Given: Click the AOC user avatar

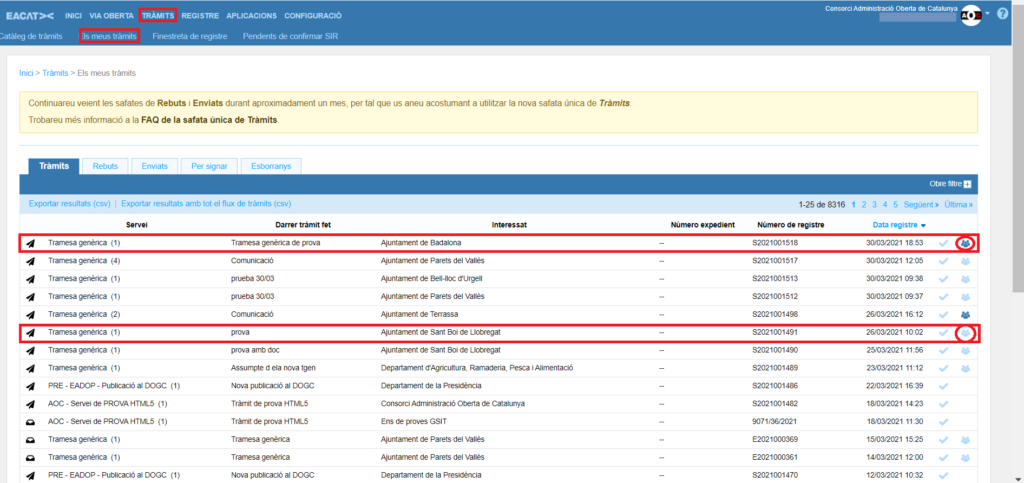Looking at the screenshot, I should point(970,16).
